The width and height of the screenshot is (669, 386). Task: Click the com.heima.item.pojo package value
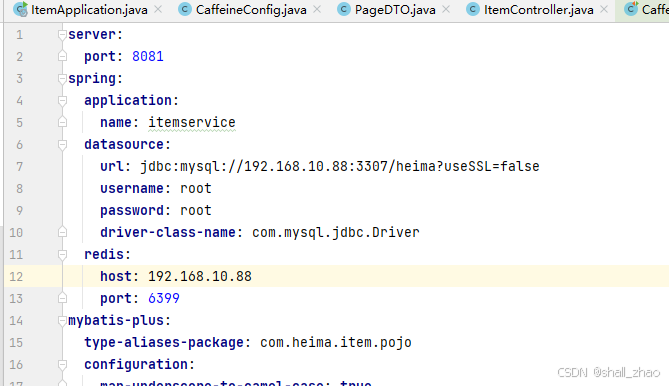click(336, 342)
